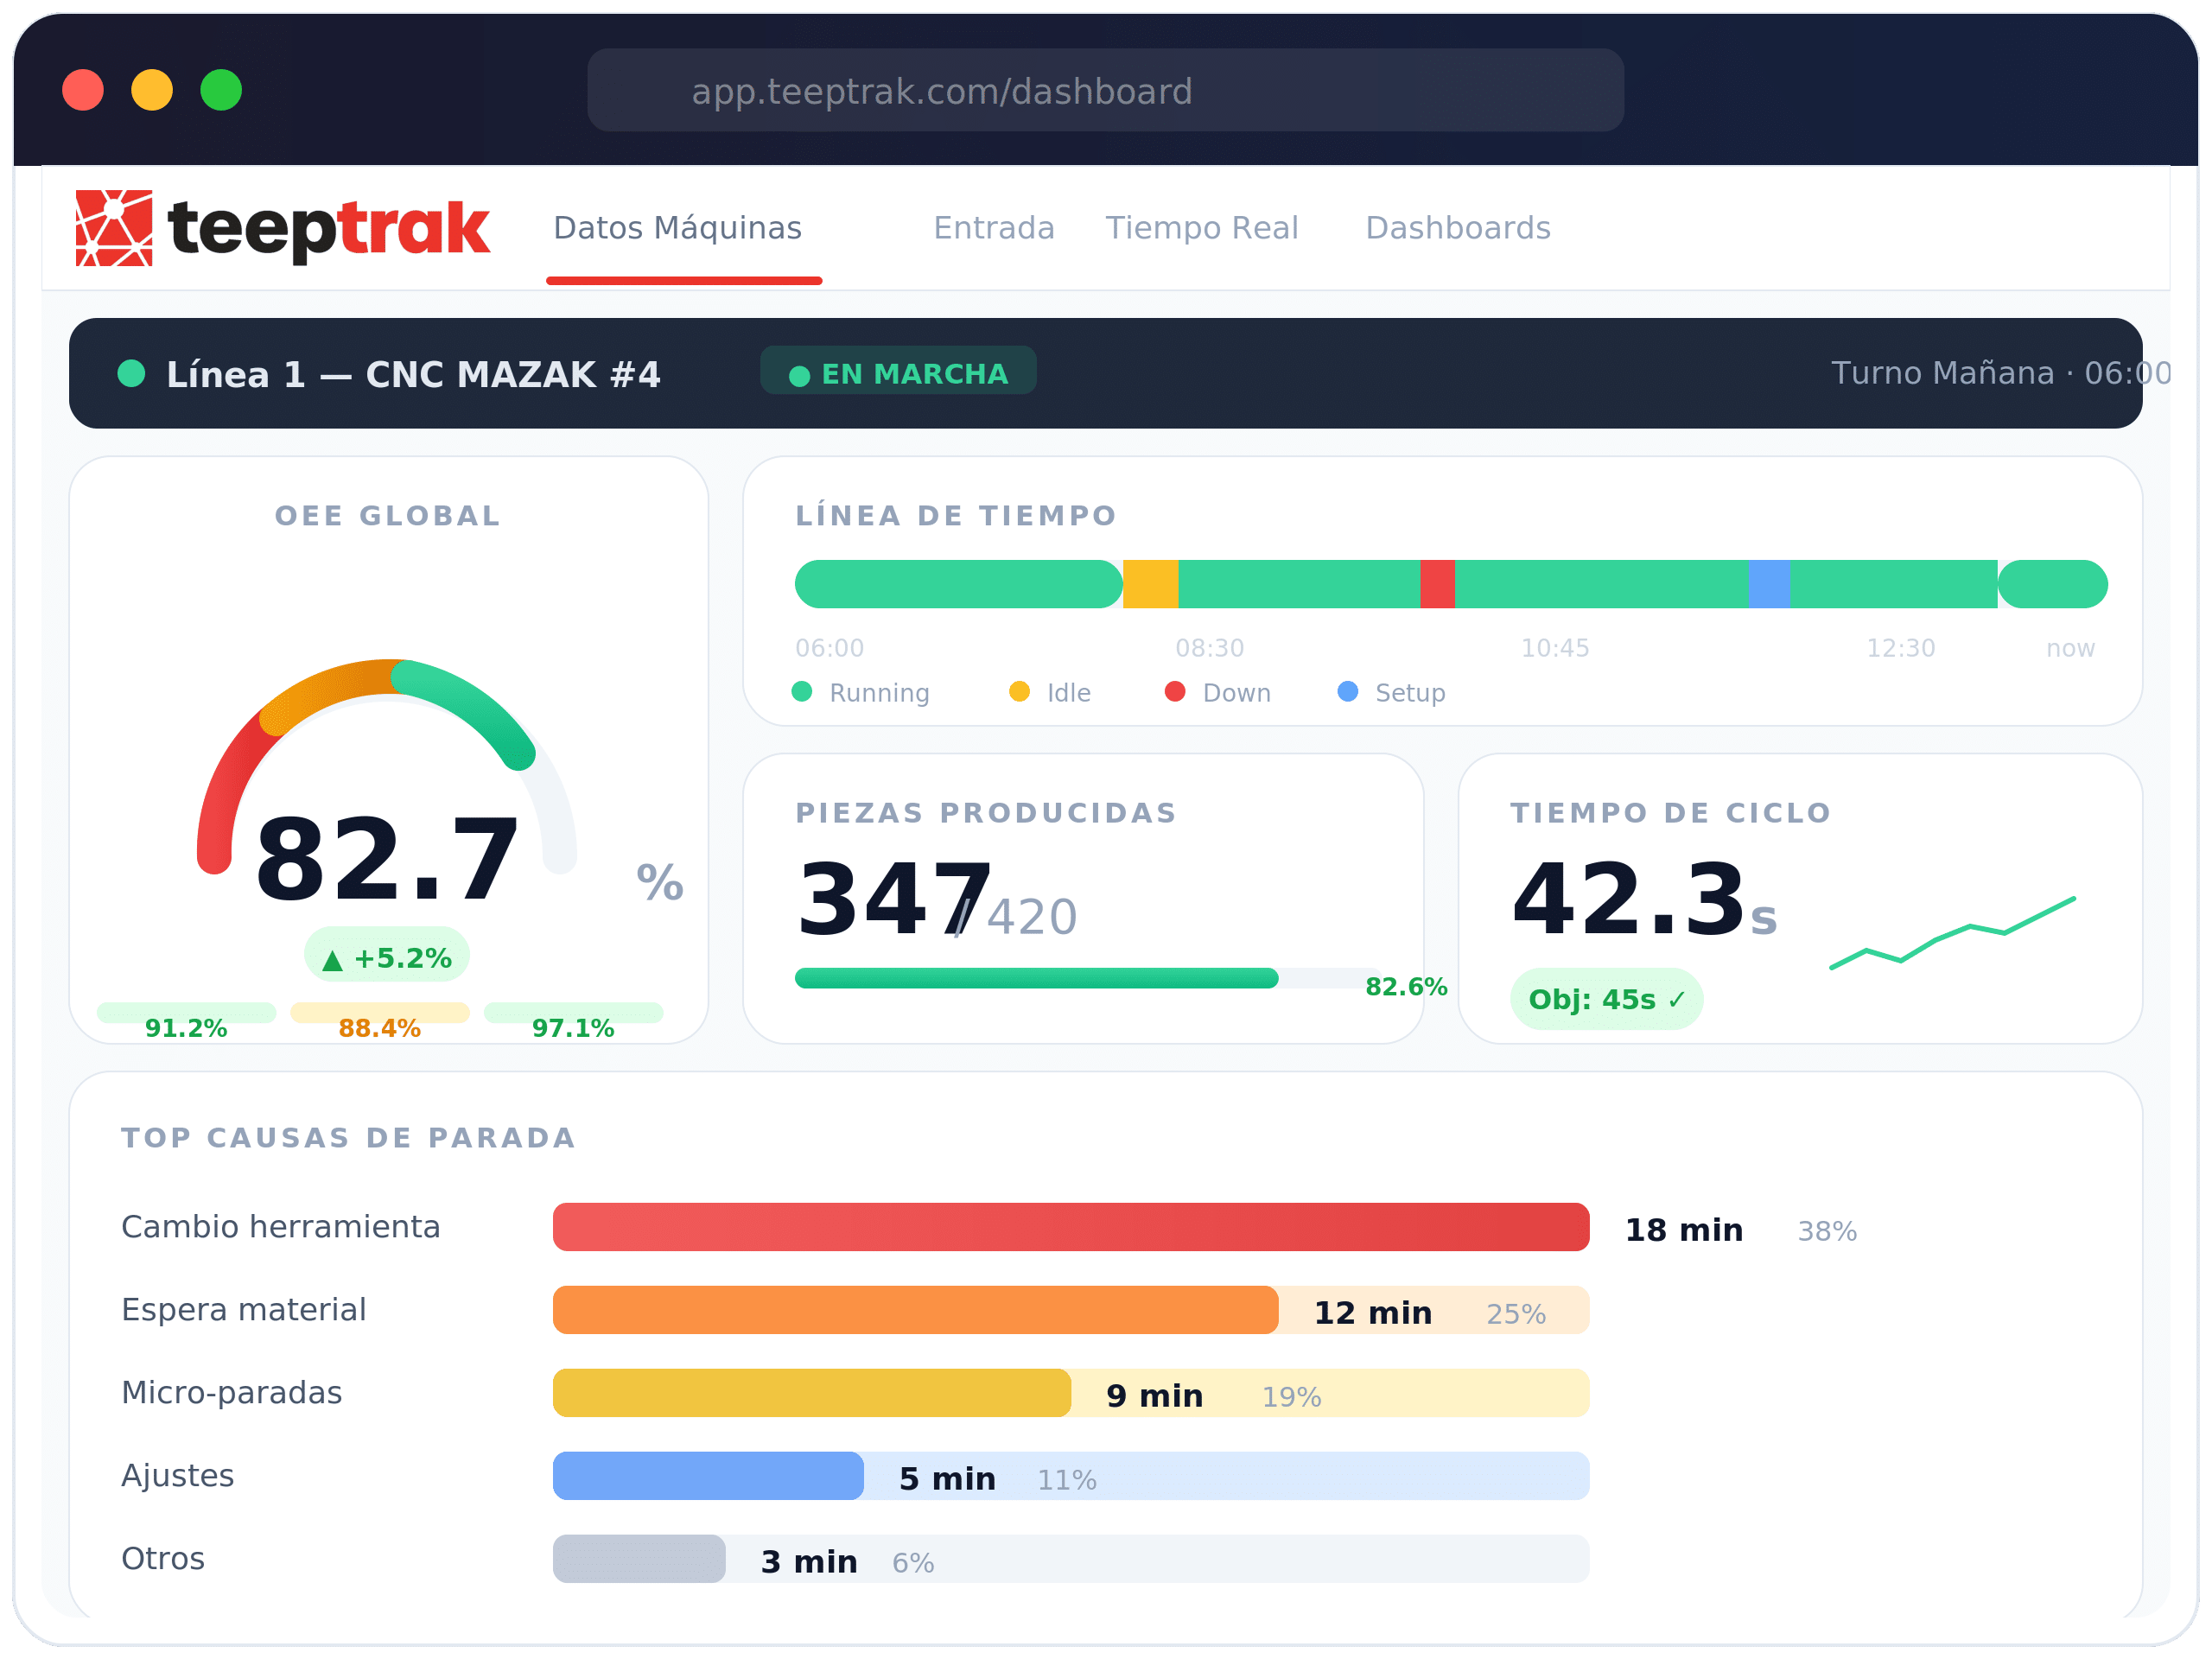
Task: Click the OEE semicircle gauge arc
Action: coord(330,686)
